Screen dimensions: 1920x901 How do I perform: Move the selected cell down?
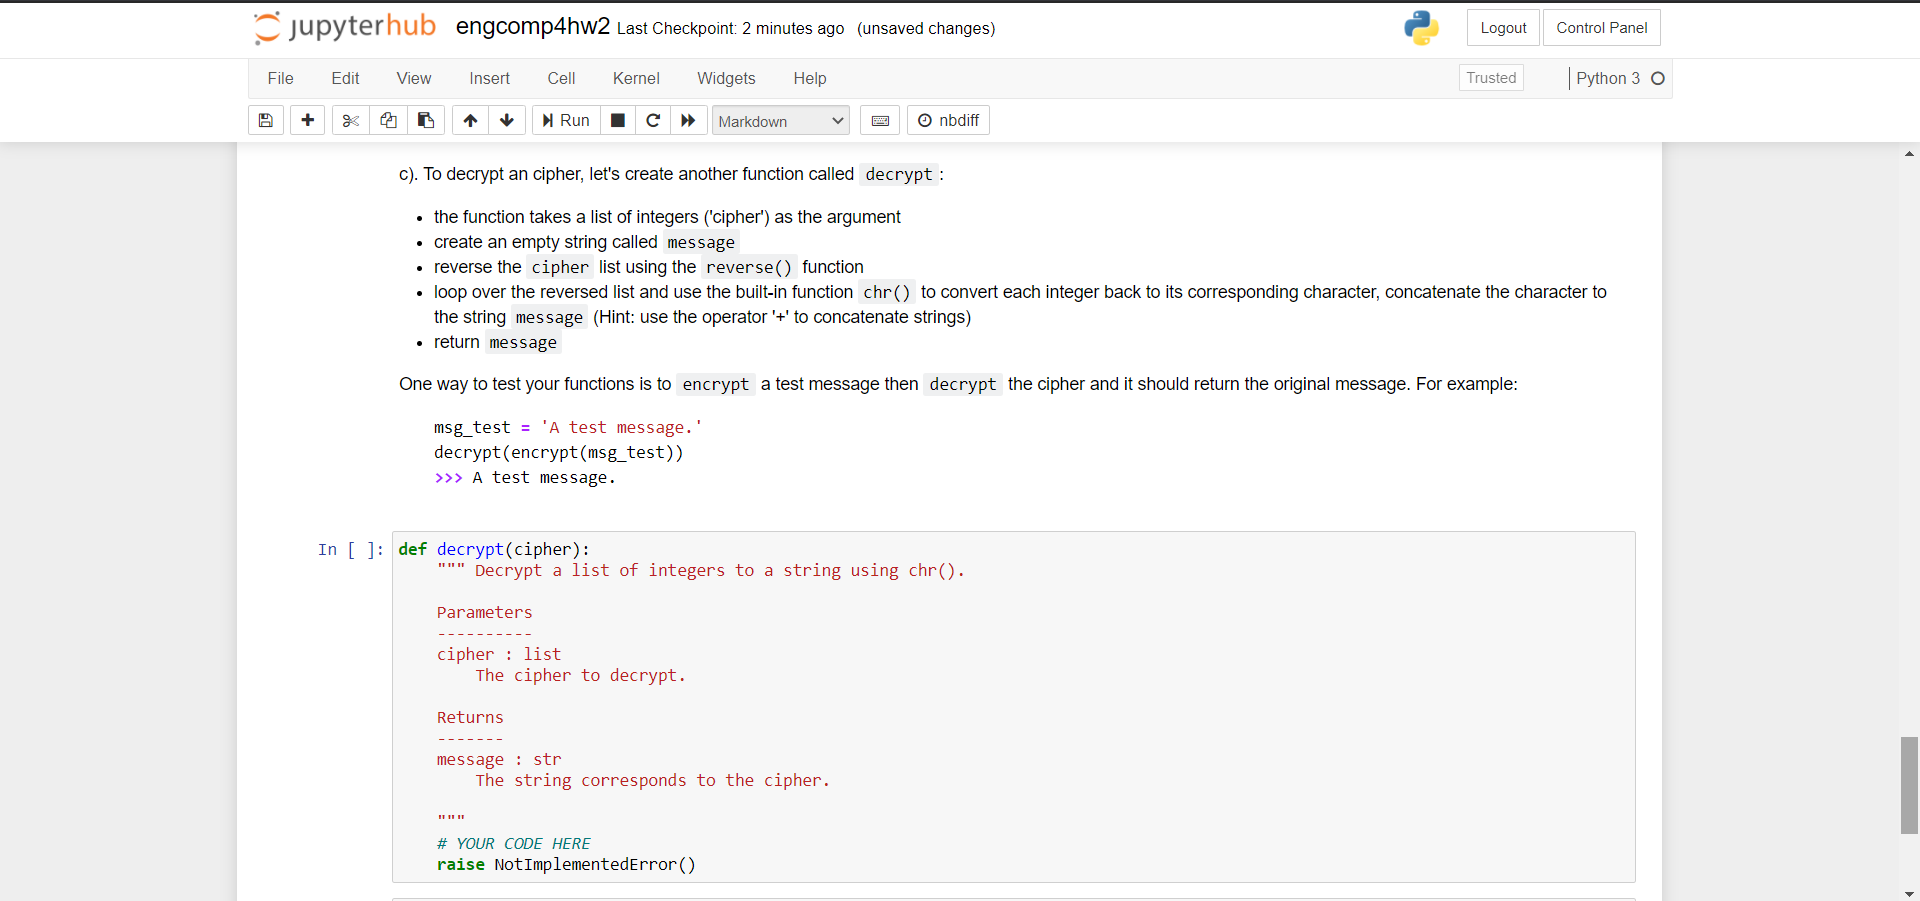pos(507,120)
